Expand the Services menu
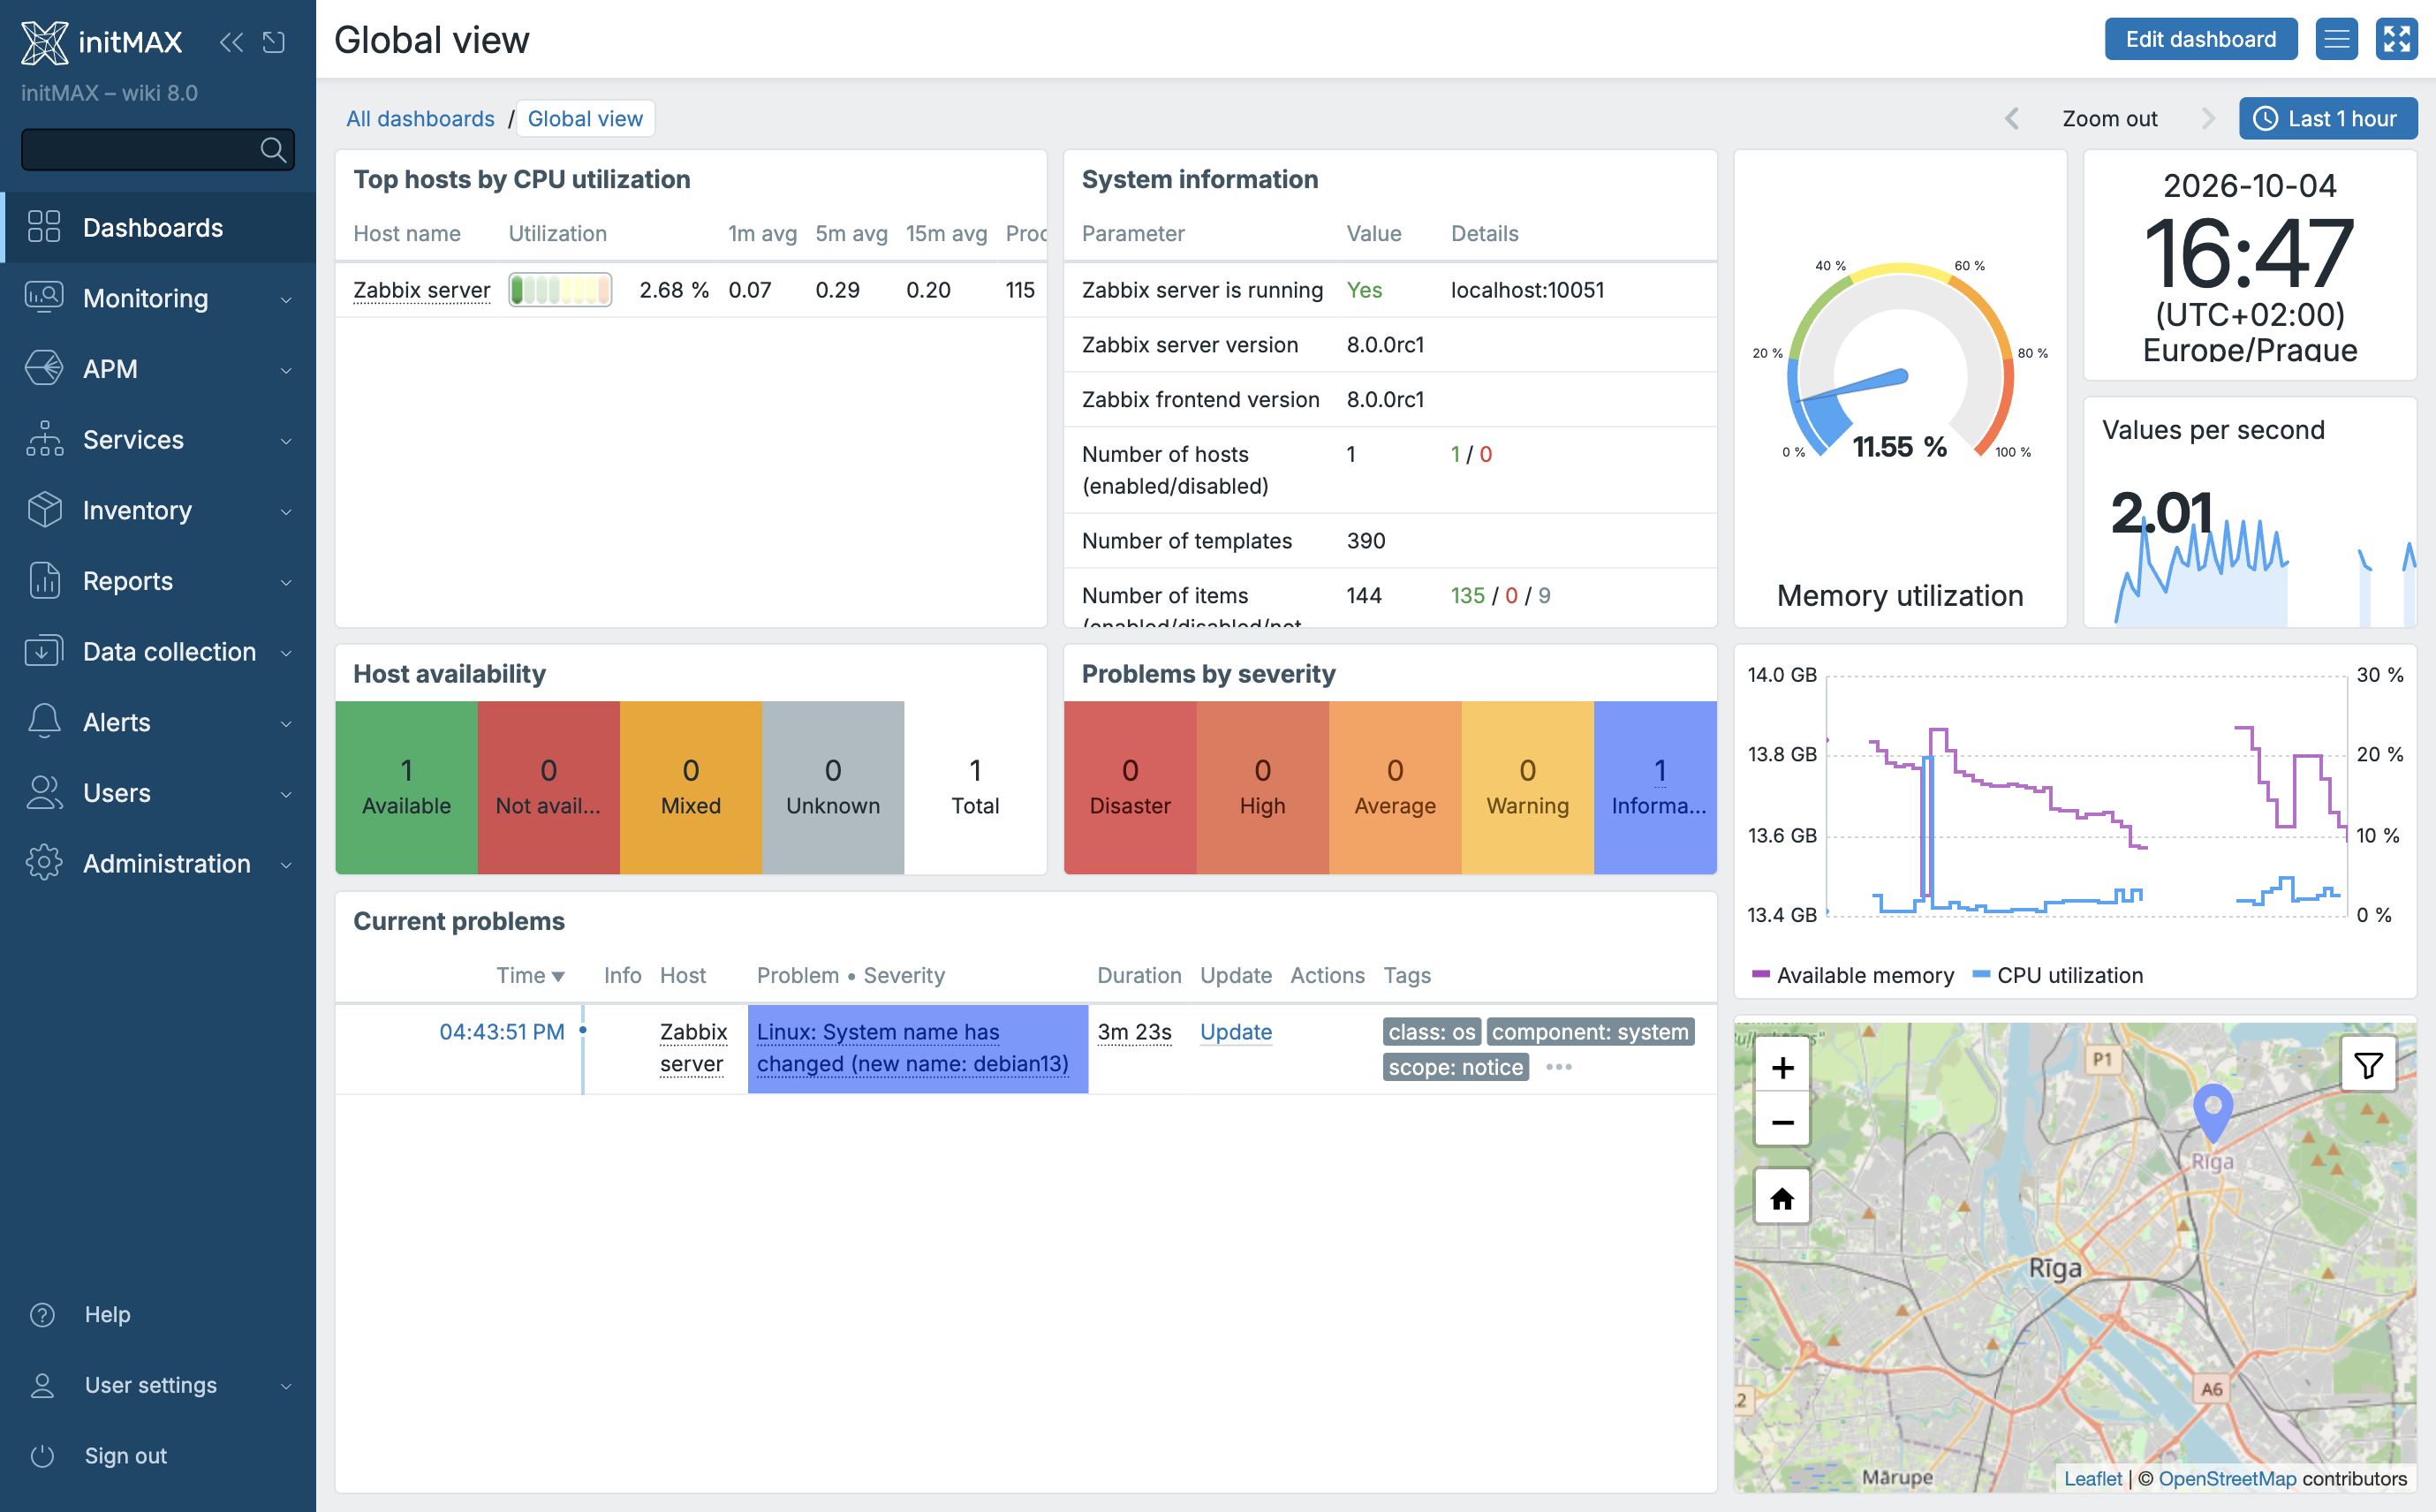The width and height of the screenshot is (2436, 1512). (x=158, y=440)
